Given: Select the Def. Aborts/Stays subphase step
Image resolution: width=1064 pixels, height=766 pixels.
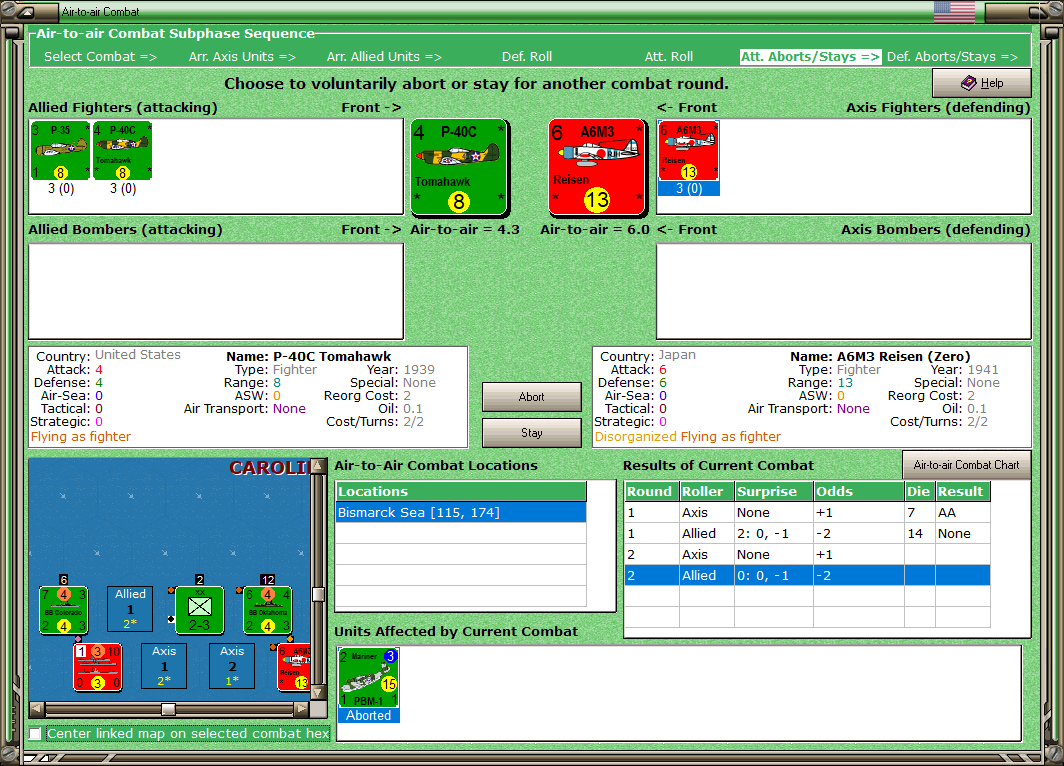Looking at the screenshot, I should tap(952, 57).
